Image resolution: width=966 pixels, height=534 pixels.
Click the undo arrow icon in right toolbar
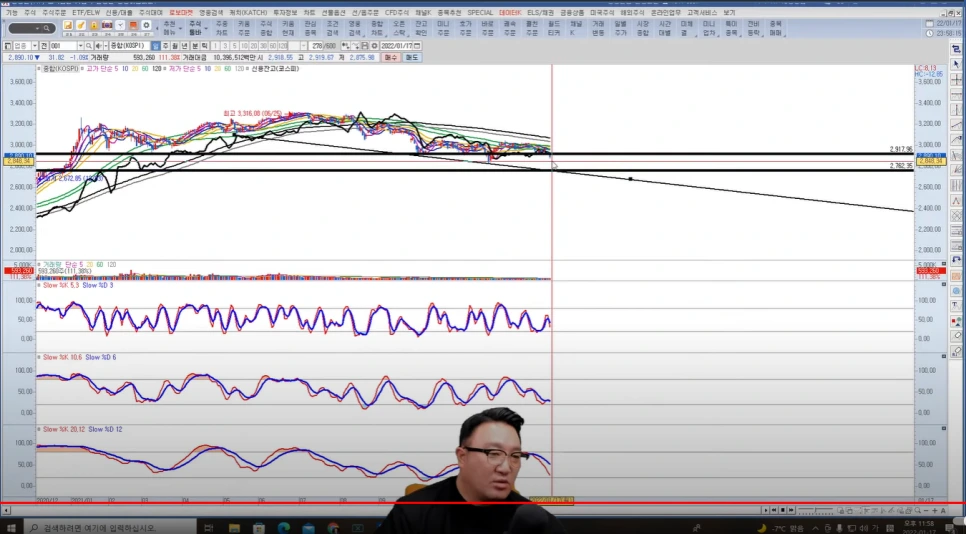coord(956,261)
